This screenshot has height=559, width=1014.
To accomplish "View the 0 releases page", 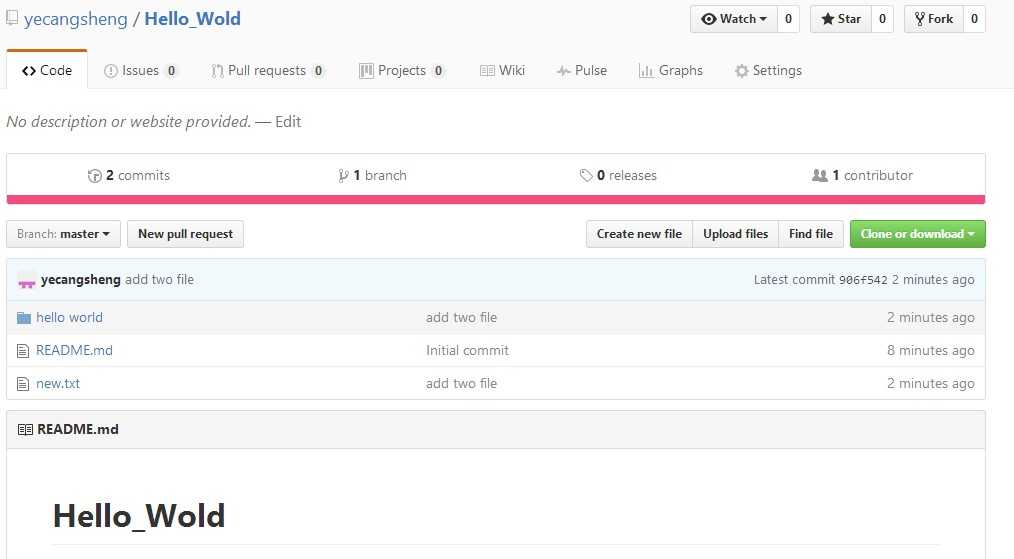I will tap(618, 175).
